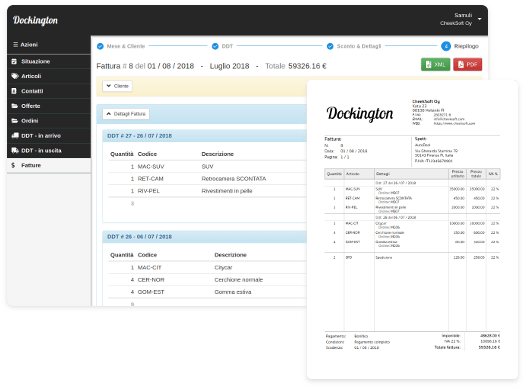
Task: Click Cerchione normale description
Action: (238, 280)
